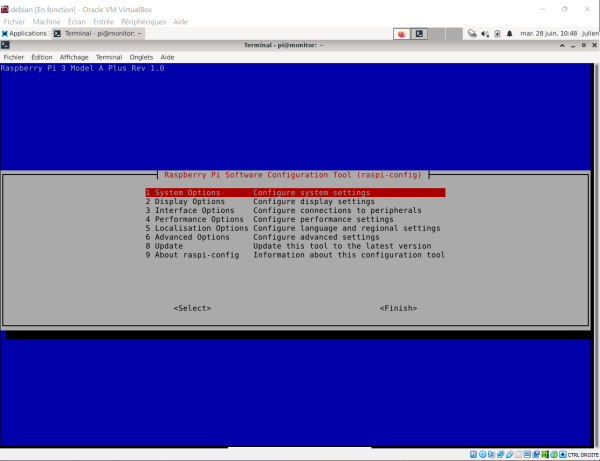Click the Raspberry Pi 3 Model A Plus text
Viewport: 600px width, 461px height.
tap(82, 68)
